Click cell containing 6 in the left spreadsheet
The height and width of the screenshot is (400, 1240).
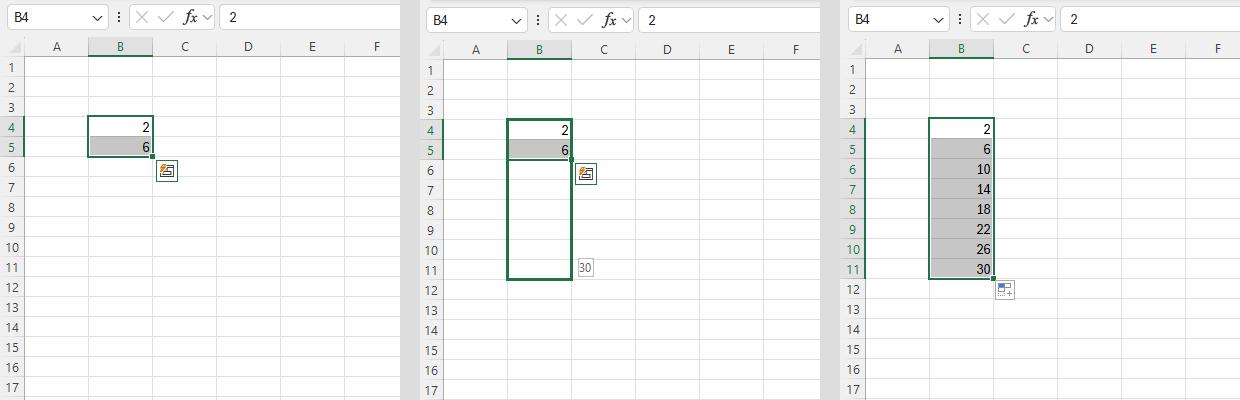[120, 147]
